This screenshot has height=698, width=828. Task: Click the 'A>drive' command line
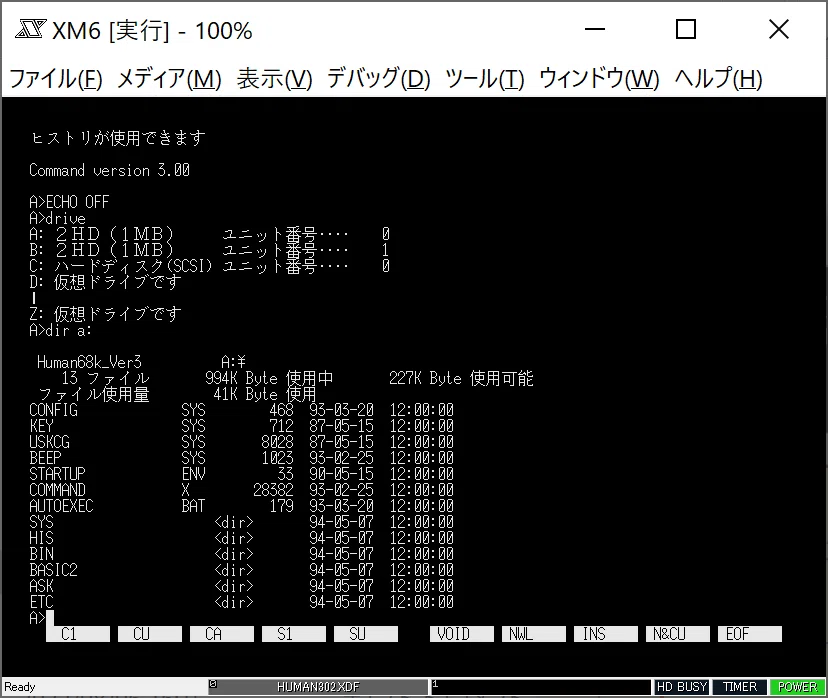click(x=57, y=218)
